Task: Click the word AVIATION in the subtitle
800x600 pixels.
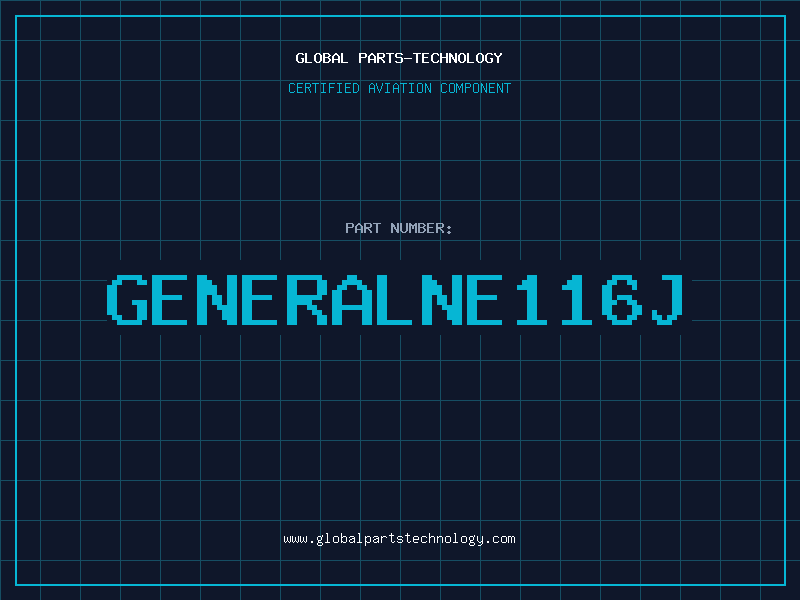Action: click(400, 89)
